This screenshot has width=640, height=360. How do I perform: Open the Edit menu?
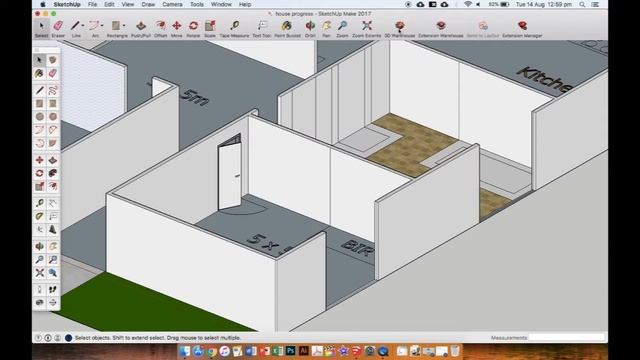coord(109,4)
